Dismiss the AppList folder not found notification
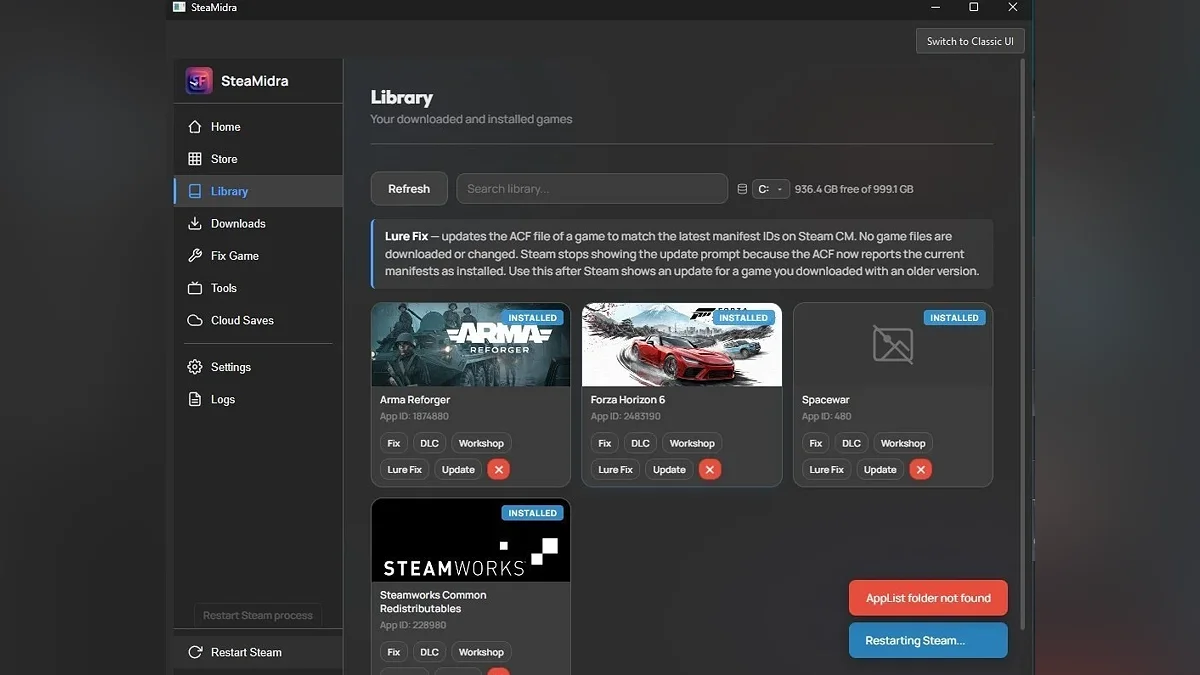This screenshot has height=675, width=1200. point(928,598)
